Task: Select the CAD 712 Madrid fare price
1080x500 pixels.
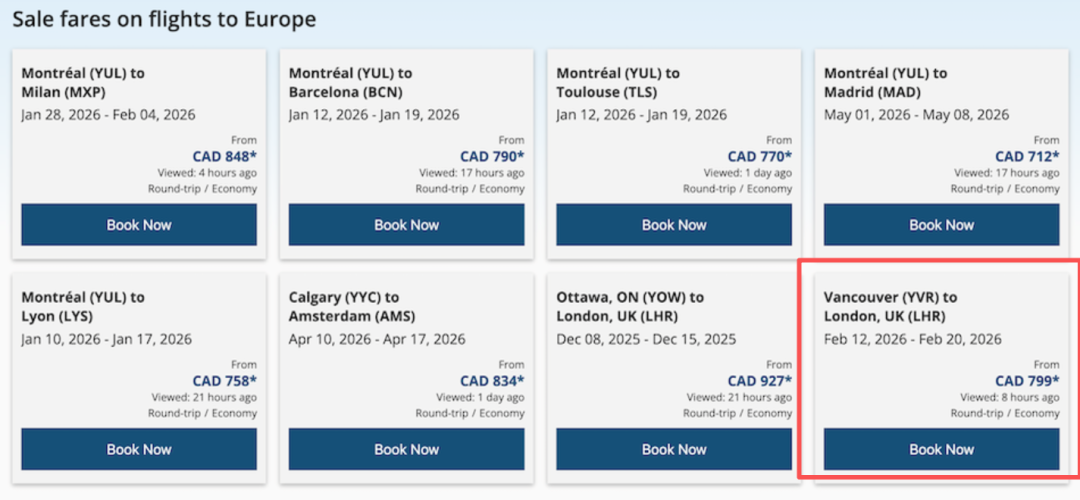Action: (x=1026, y=156)
